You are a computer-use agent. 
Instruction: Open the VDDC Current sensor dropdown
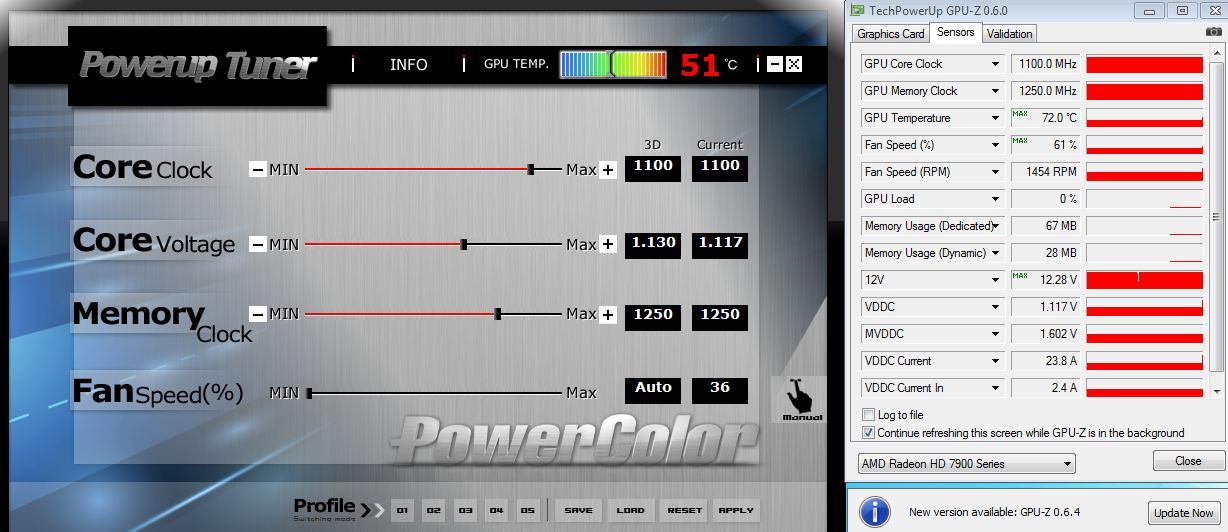(995, 361)
